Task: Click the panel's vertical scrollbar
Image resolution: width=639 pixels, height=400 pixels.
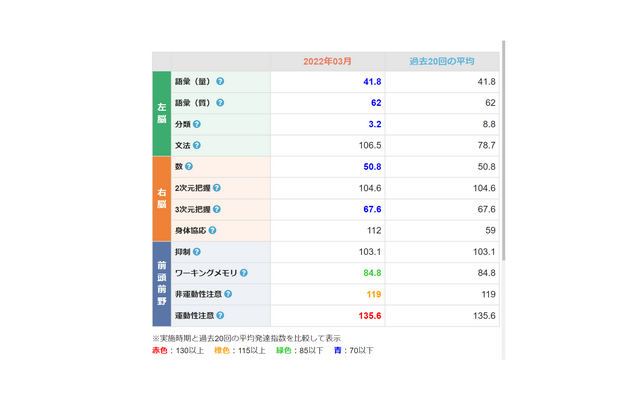Action: [x=504, y=150]
